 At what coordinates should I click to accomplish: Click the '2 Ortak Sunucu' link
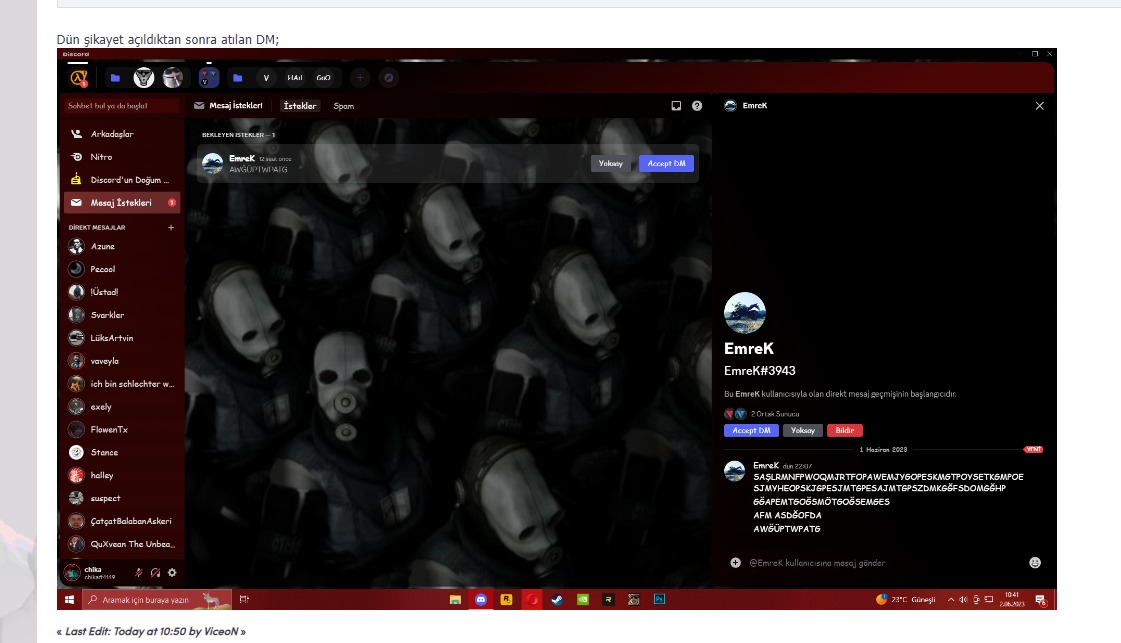point(775,414)
